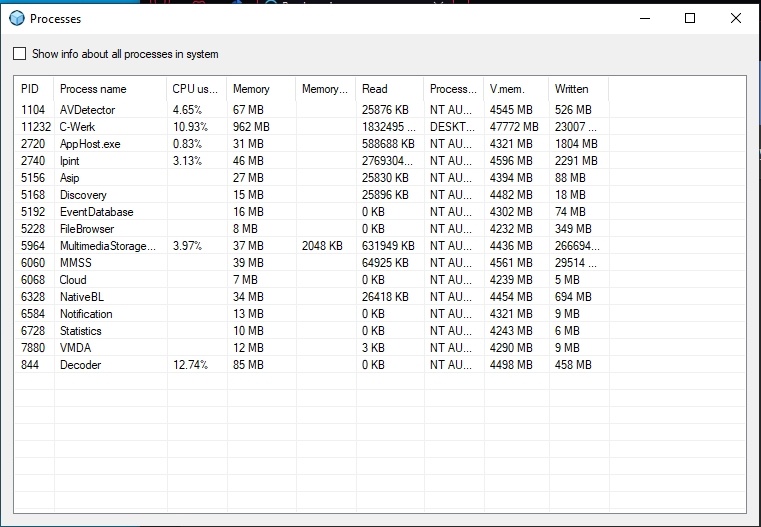Select the AppHost.exe process row
This screenshot has width=761, height=527.
pyautogui.click(x=90, y=144)
